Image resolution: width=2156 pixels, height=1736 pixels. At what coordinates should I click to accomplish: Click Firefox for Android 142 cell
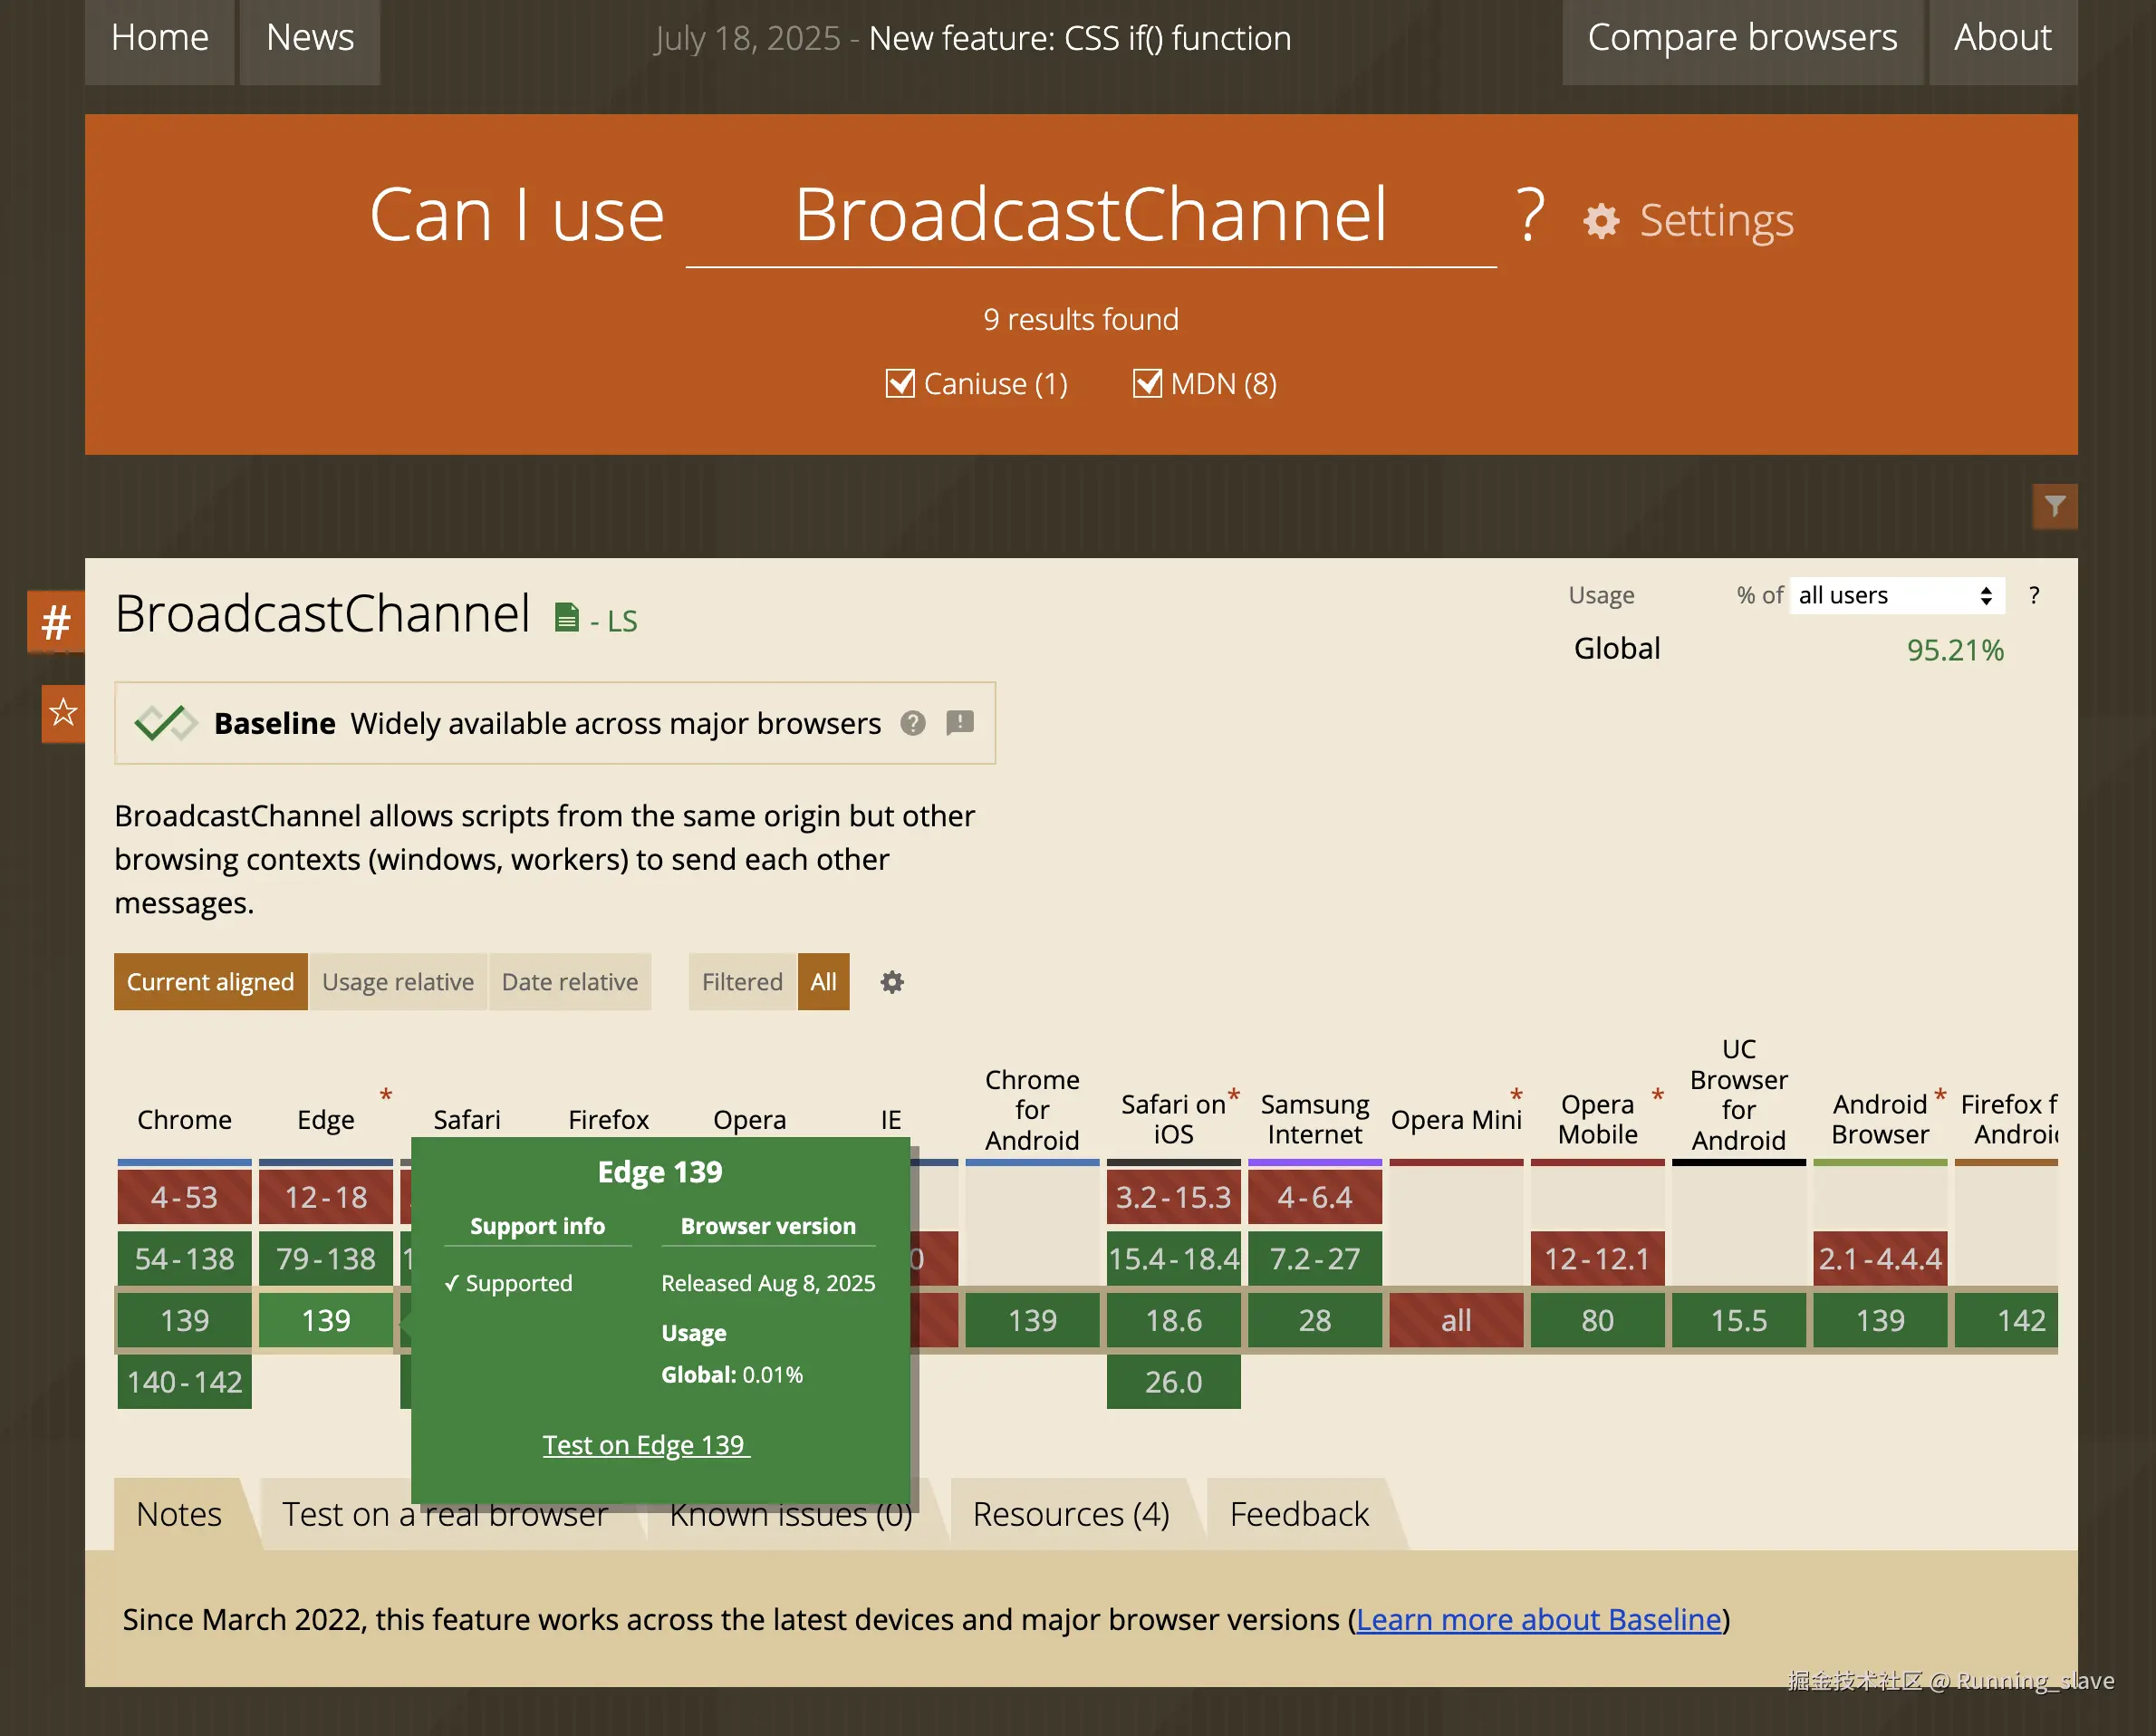coord(2007,1320)
